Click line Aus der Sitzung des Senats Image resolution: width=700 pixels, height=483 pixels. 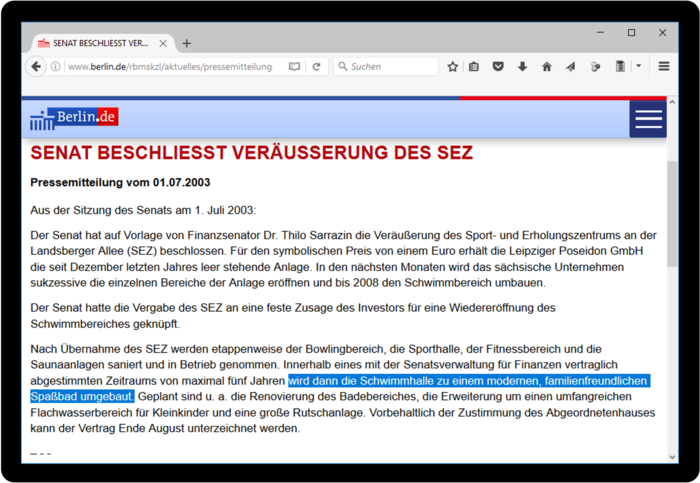pos(143,210)
